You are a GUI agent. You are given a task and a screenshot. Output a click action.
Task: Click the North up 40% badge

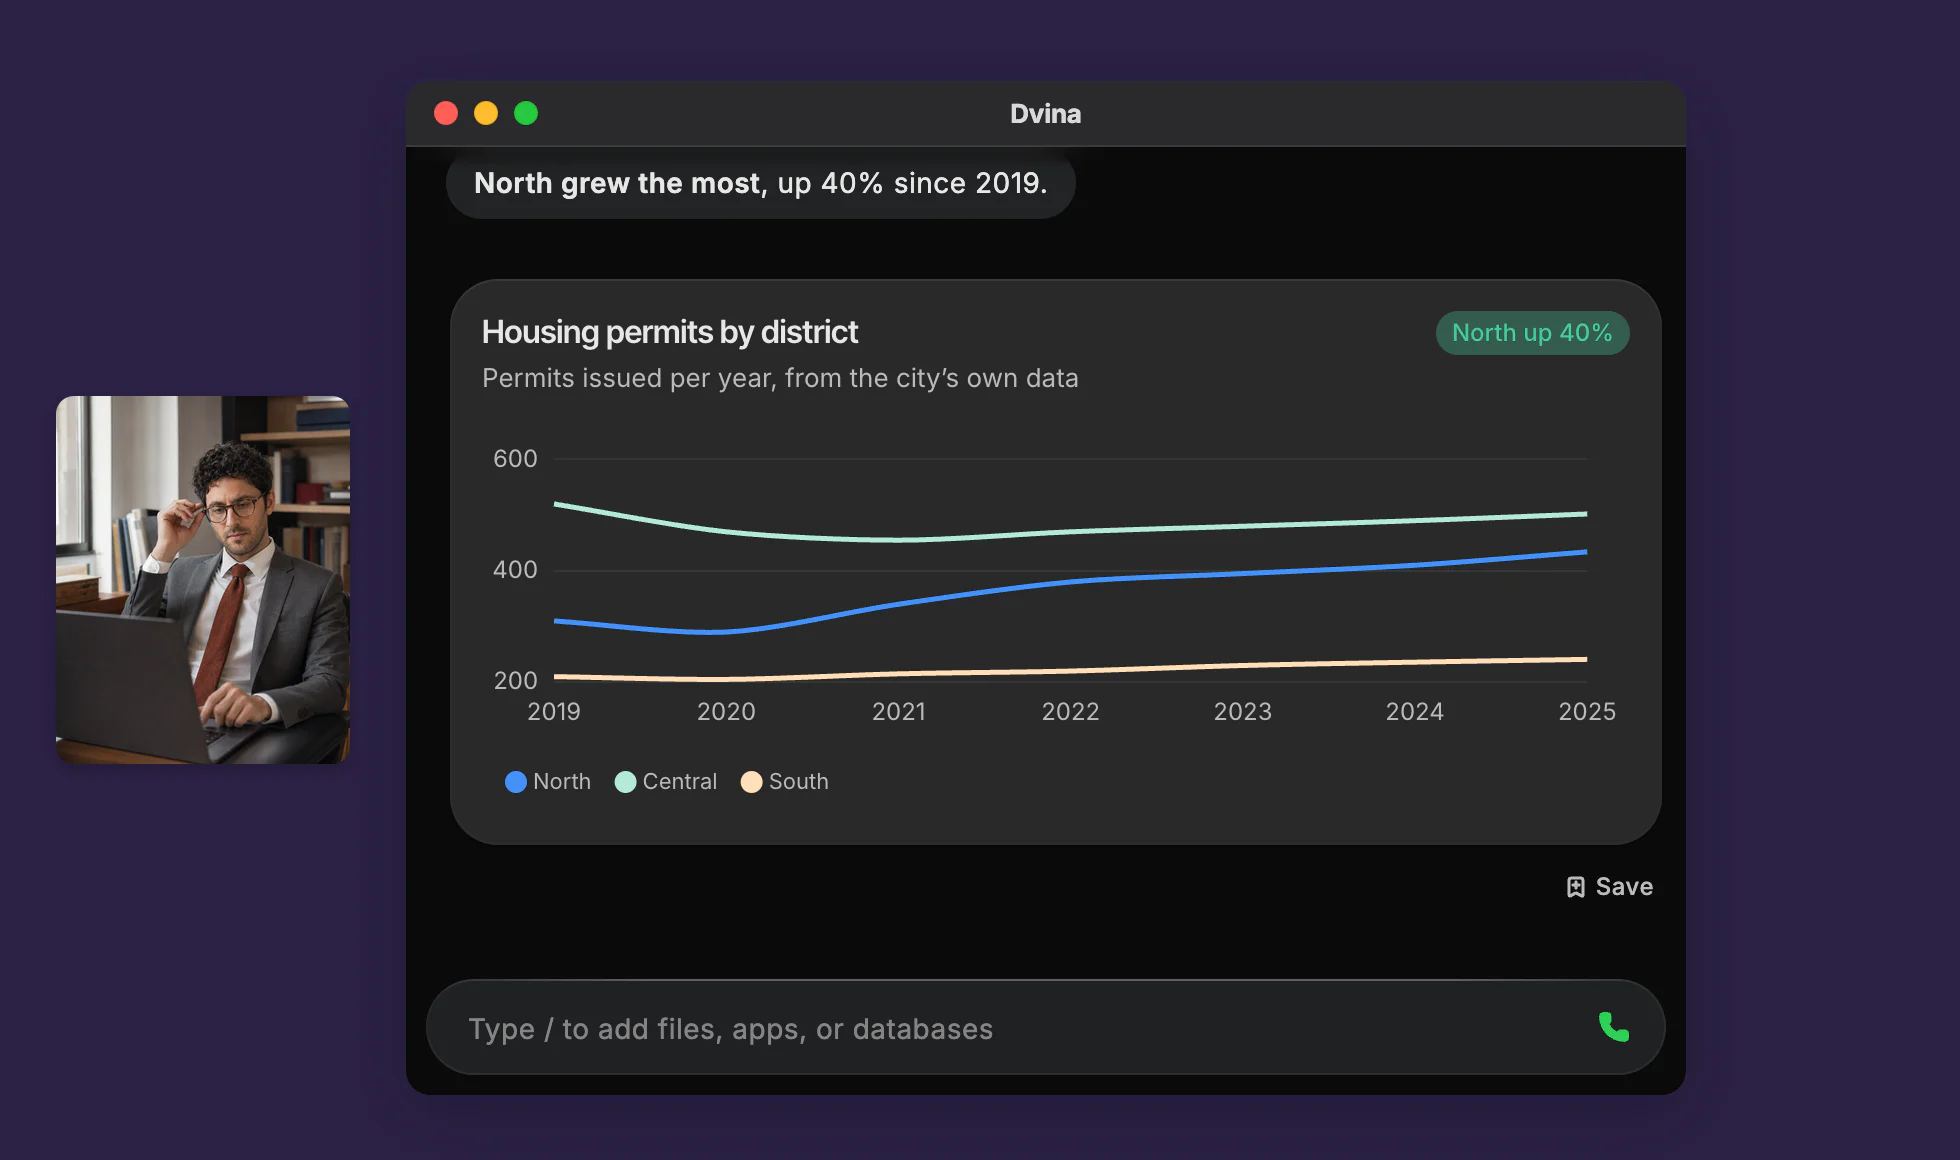click(x=1532, y=333)
